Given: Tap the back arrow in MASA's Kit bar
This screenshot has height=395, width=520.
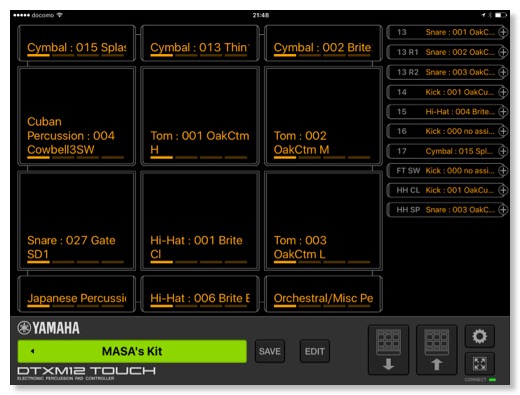Looking at the screenshot, I should [x=32, y=351].
